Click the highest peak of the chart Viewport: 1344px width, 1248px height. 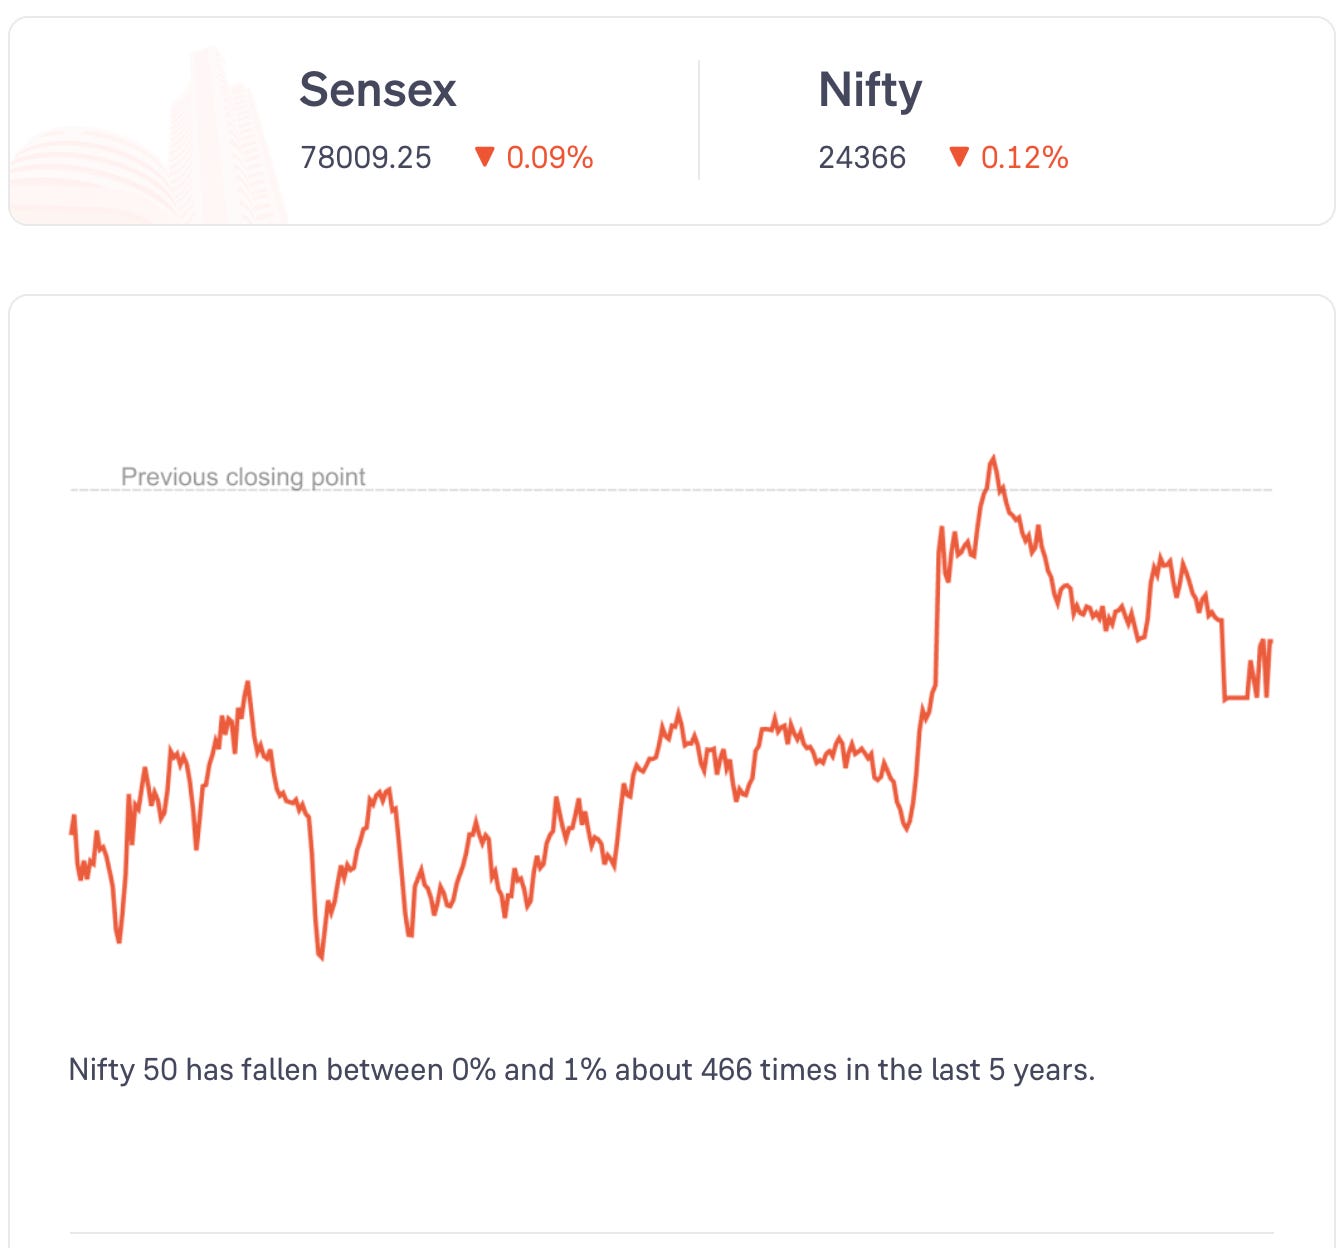tap(993, 459)
